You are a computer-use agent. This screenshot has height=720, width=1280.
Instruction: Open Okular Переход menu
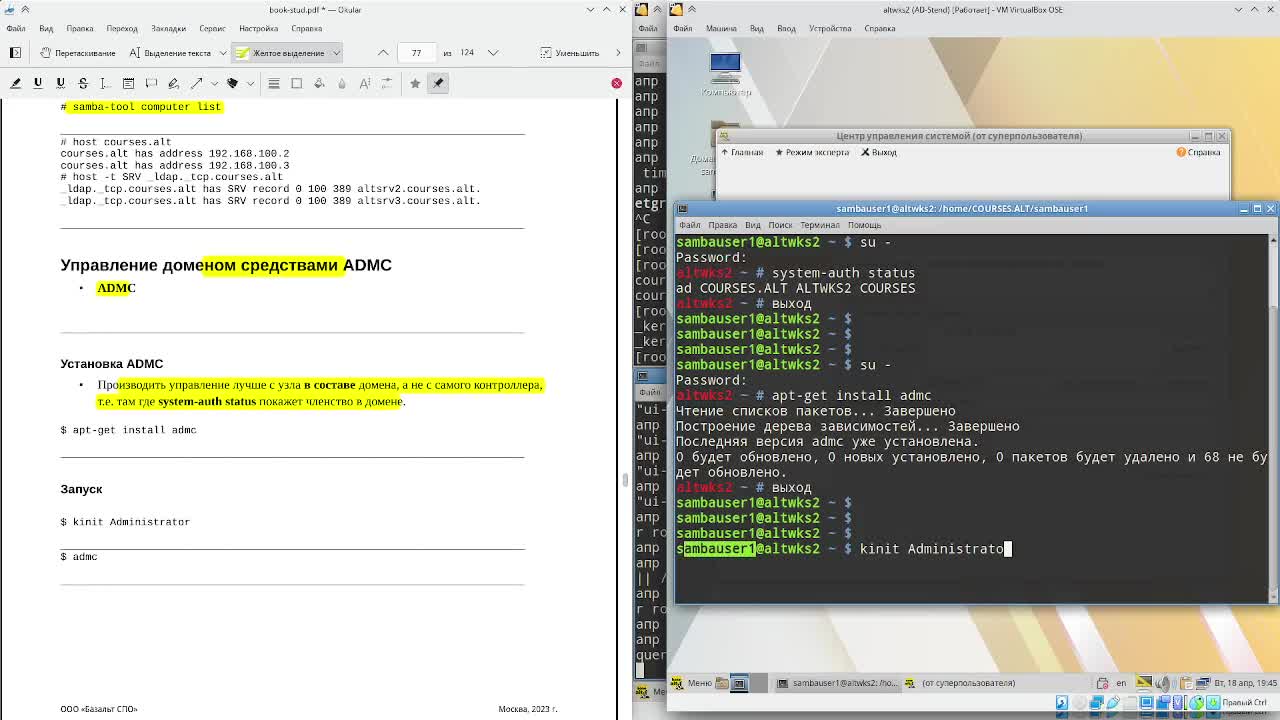(x=122, y=28)
